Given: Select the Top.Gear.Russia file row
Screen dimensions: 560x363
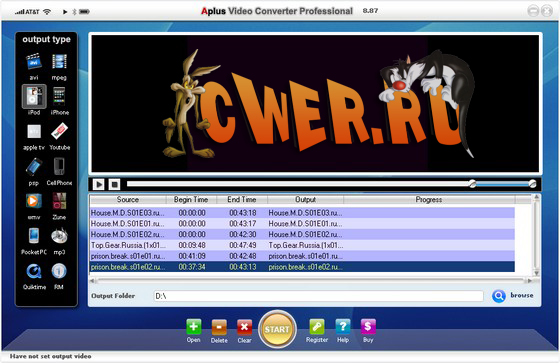Looking at the screenshot, I should pos(302,245).
